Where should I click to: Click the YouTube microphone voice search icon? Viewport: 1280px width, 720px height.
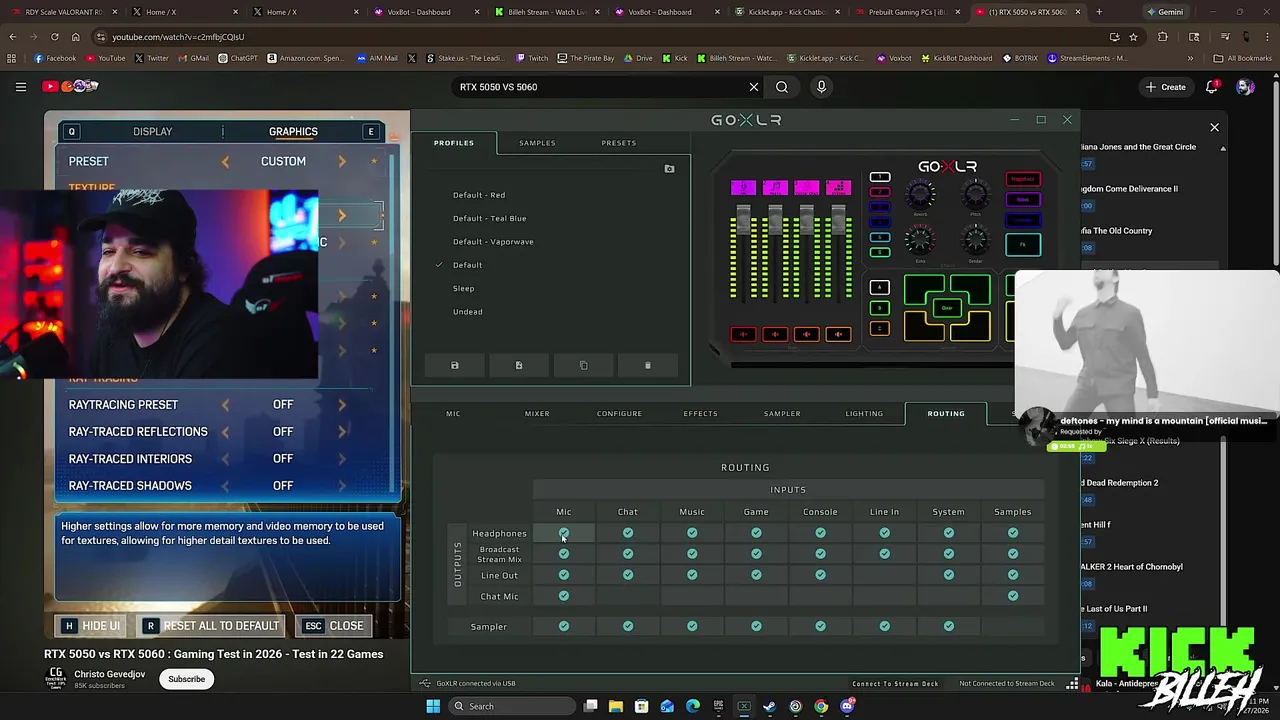[821, 87]
